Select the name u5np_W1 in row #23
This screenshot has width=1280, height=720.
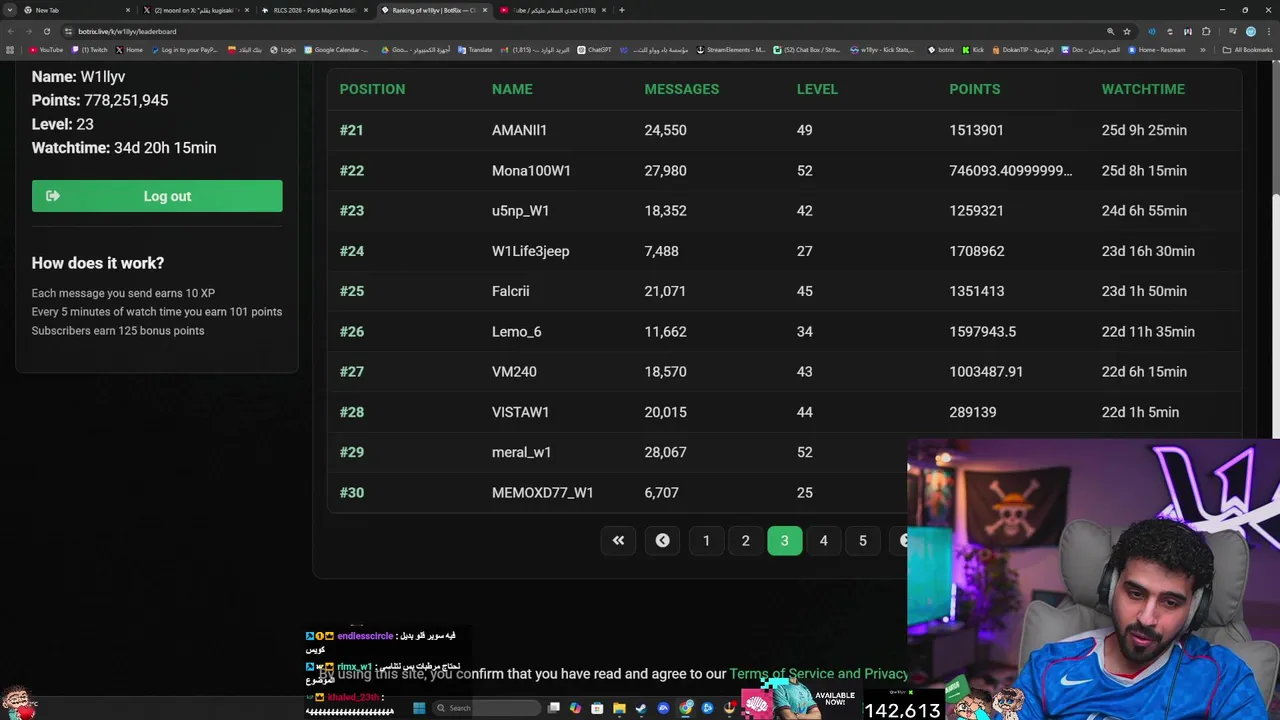pyautogui.click(x=520, y=211)
